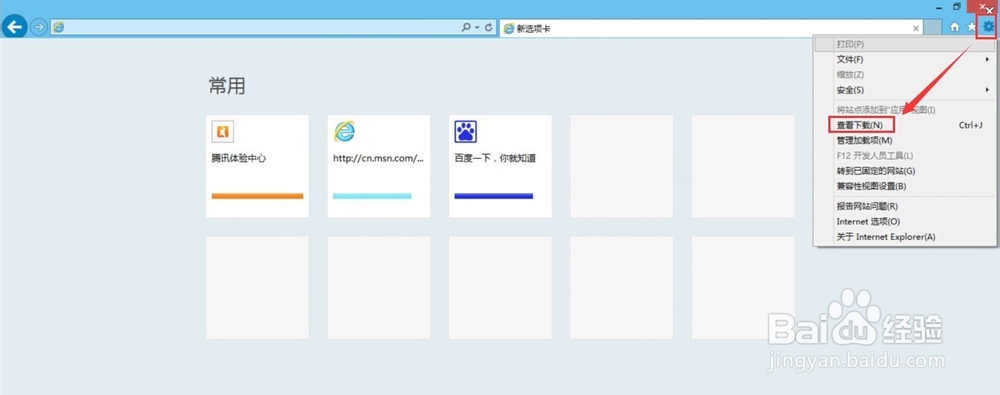Screen dimensions: 1000x395
Task: Click the 常用 heading text
Action: pos(227,86)
